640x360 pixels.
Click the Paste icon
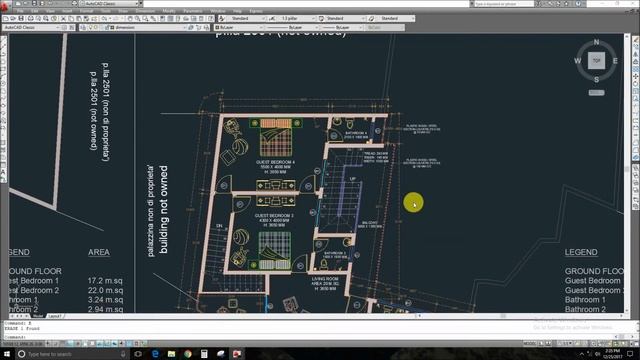tap(79, 19)
